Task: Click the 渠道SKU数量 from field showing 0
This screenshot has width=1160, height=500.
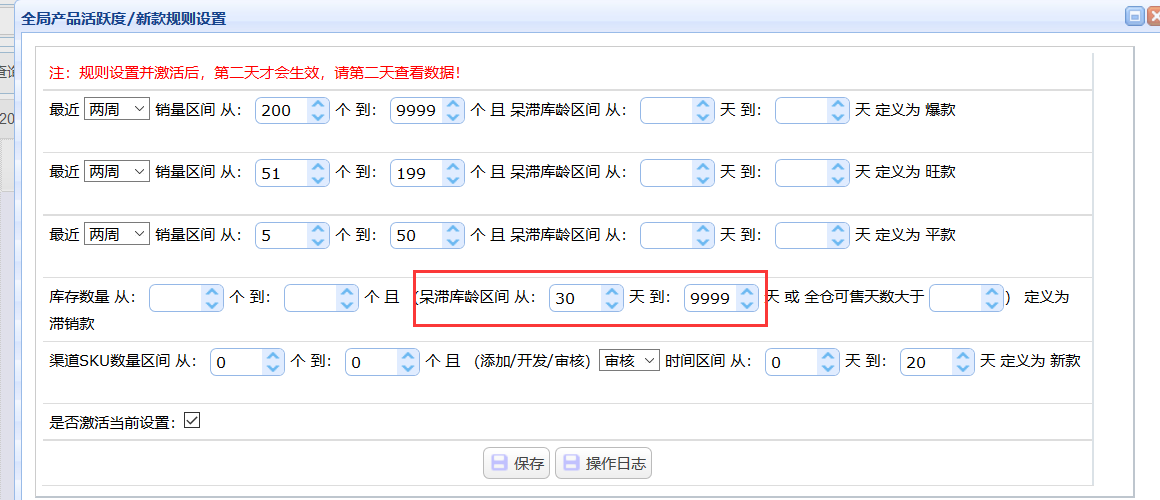Action: (x=237, y=362)
